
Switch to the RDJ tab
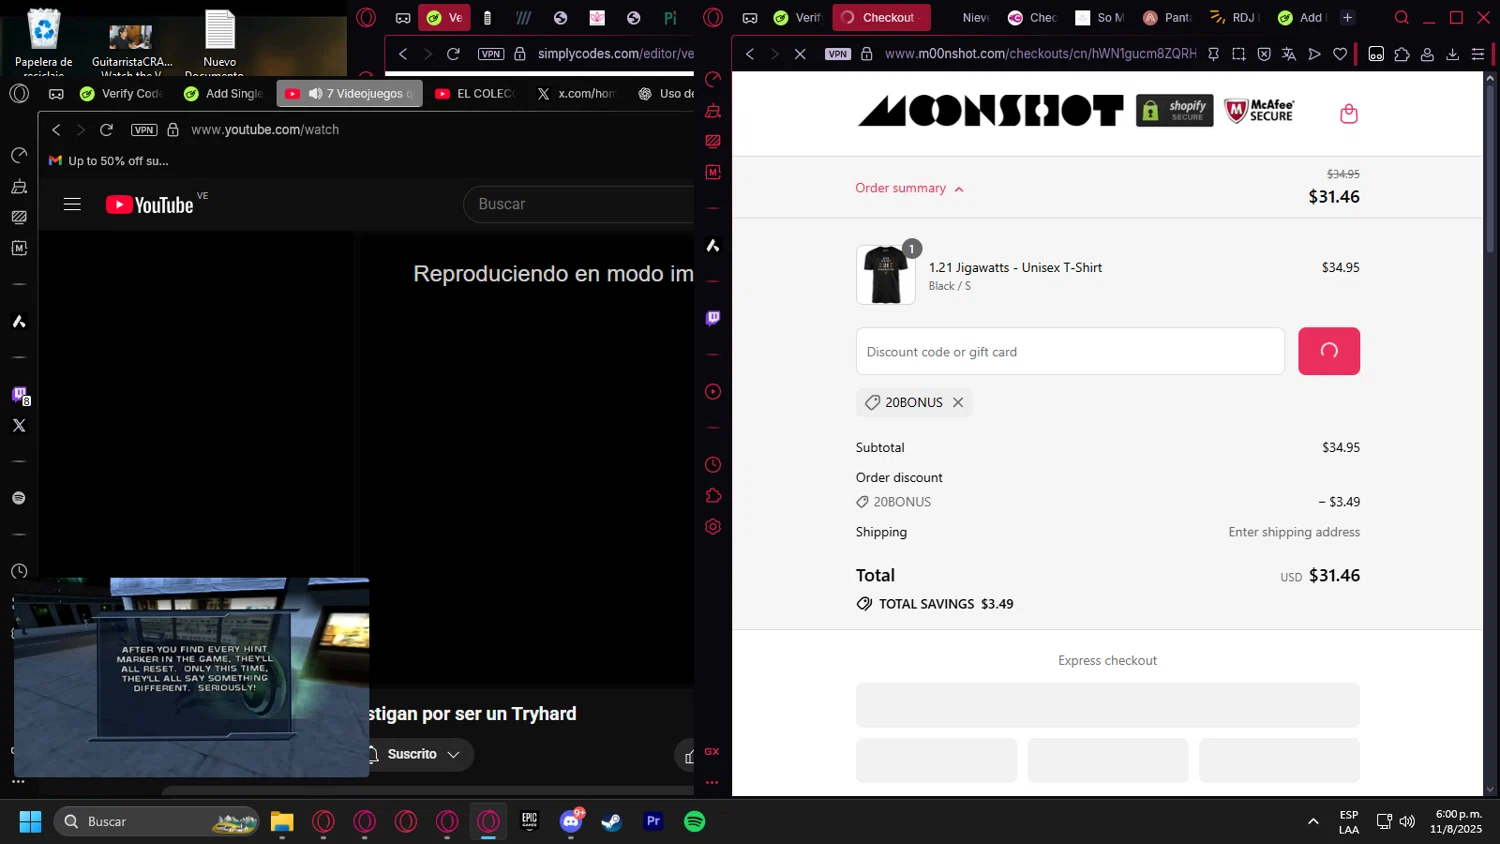(x=1233, y=17)
